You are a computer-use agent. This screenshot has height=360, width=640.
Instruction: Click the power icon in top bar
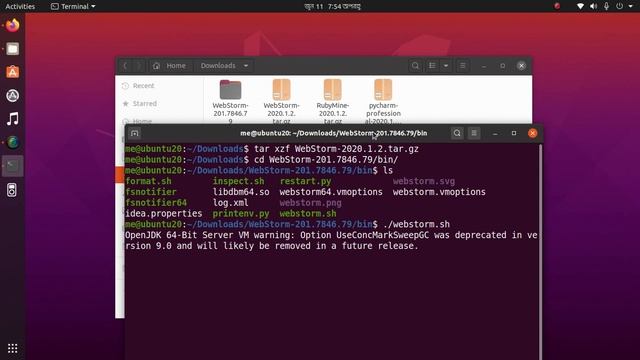pos(620,6)
